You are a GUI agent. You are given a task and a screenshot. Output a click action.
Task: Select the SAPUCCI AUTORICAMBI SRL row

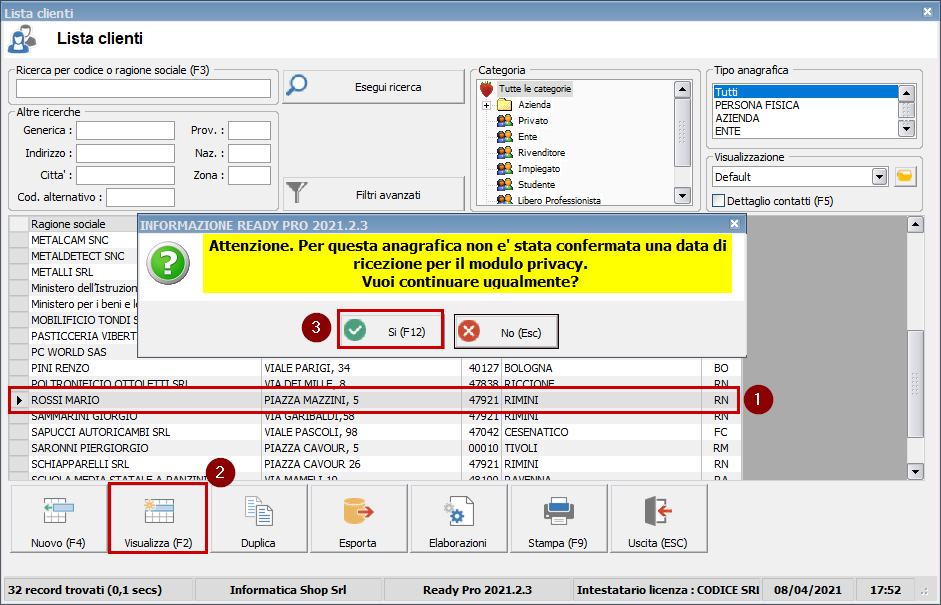click(x=375, y=432)
